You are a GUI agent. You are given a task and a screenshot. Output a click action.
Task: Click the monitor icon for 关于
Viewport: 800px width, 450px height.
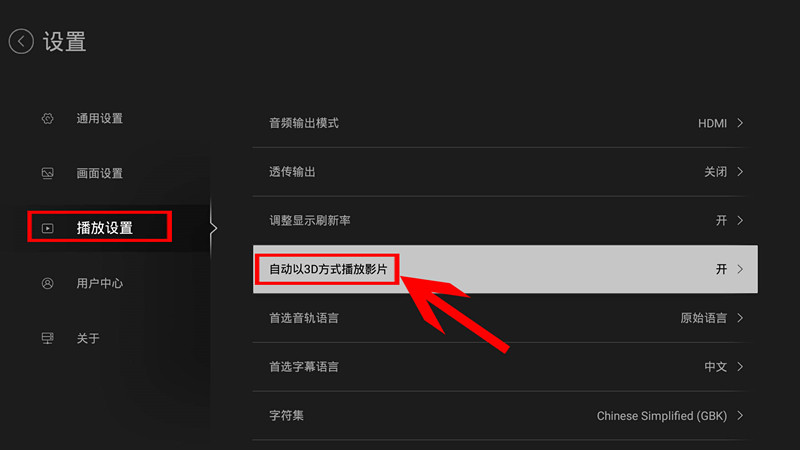[47, 338]
